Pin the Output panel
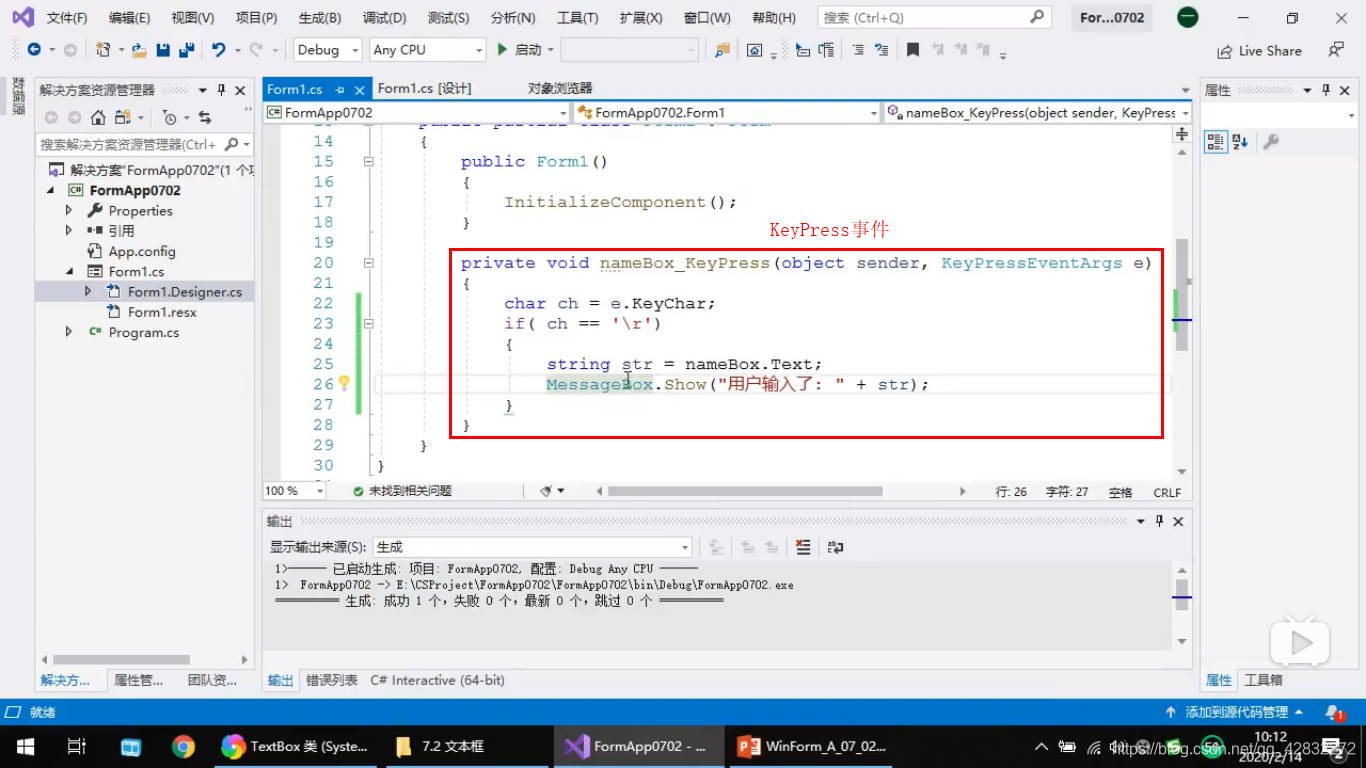1366x768 pixels. coord(1159,521)
